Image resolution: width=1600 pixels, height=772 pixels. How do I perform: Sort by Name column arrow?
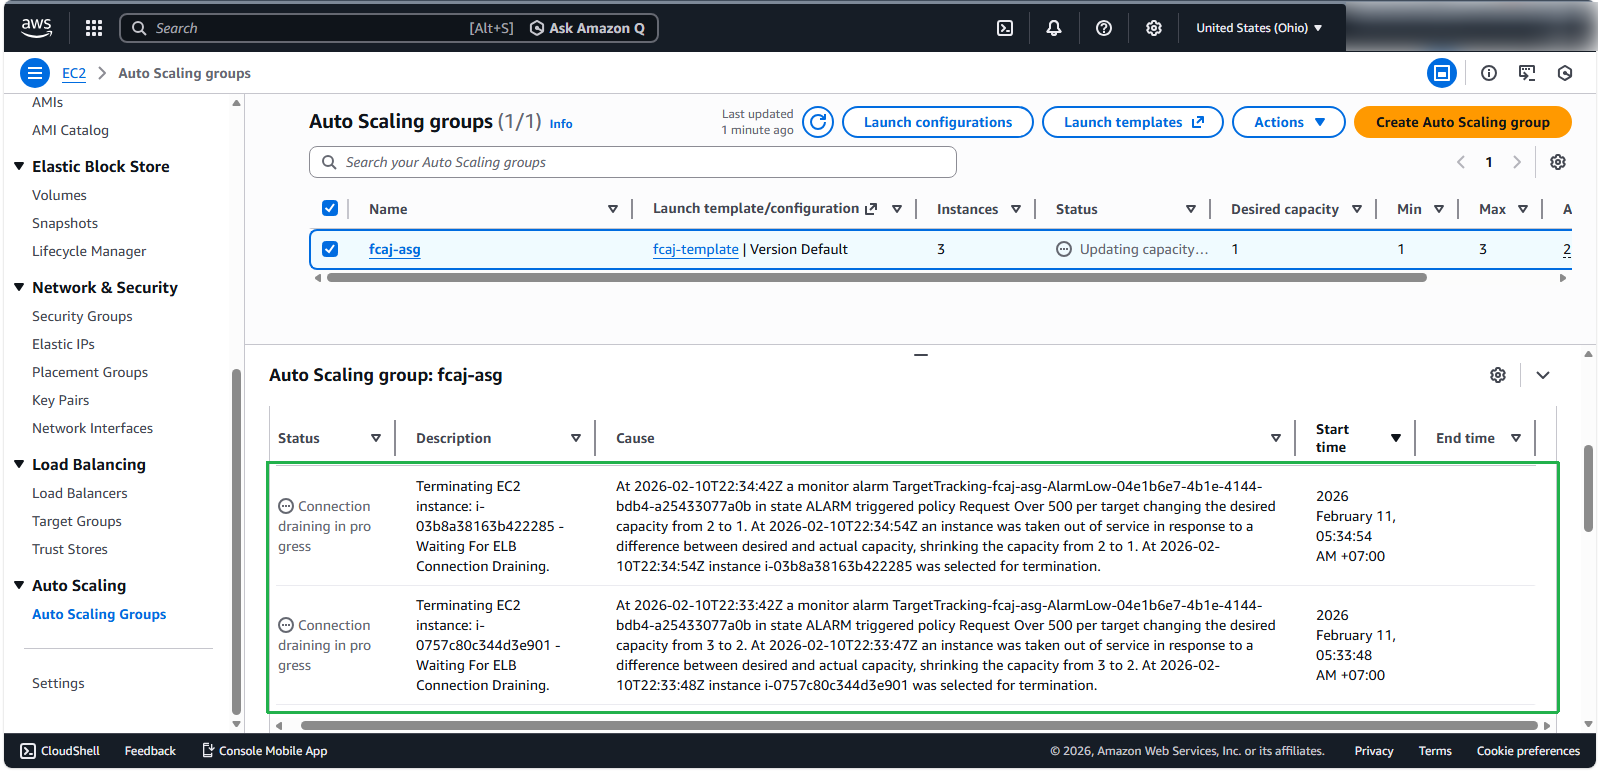coord(613,209)
